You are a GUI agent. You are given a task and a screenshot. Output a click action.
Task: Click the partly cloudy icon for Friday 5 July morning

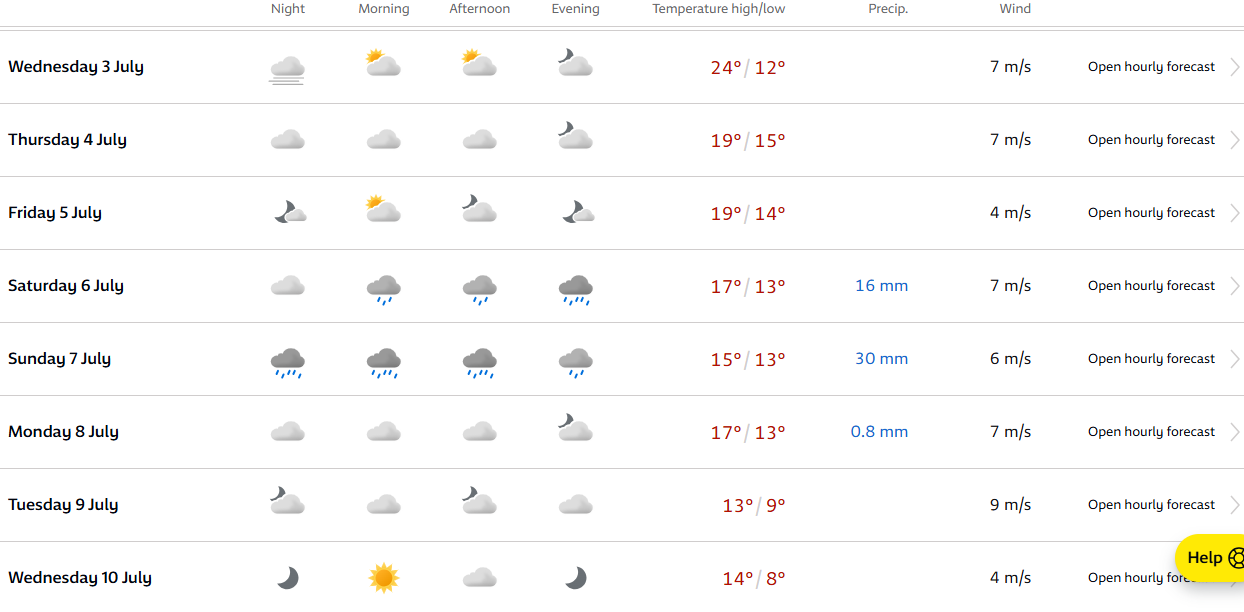383,209
